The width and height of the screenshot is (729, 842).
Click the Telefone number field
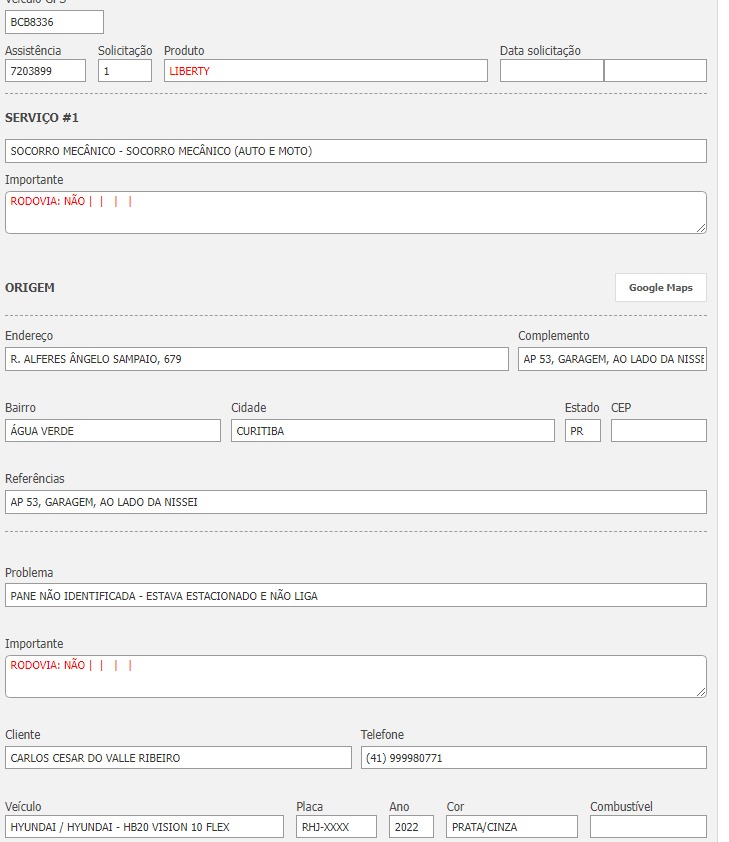[533, 758]
